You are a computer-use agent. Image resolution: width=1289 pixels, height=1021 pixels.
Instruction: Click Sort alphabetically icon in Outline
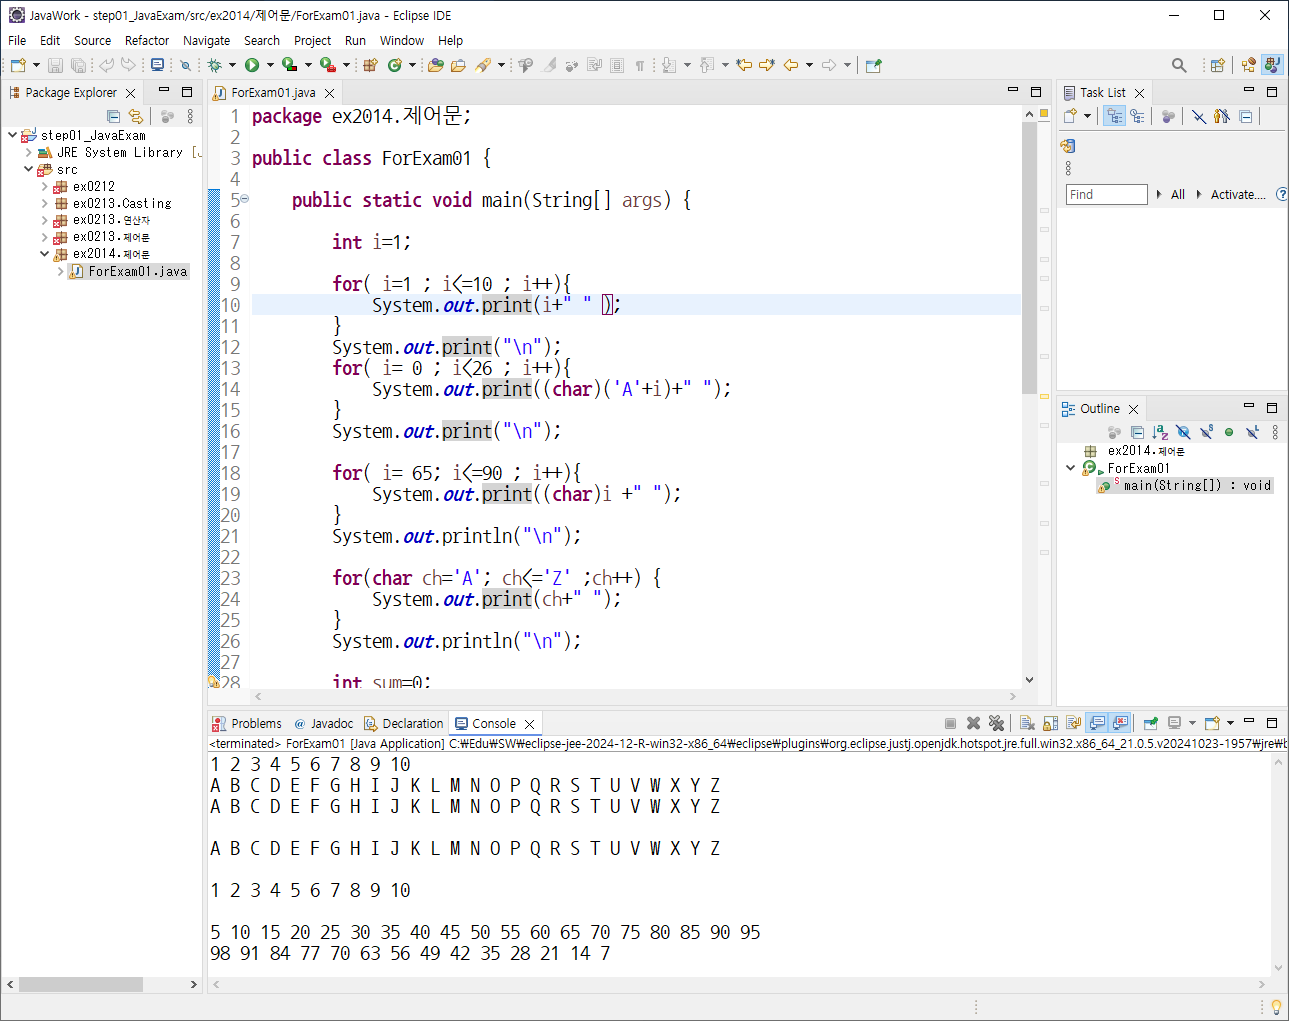click(x=1160, y=432)
